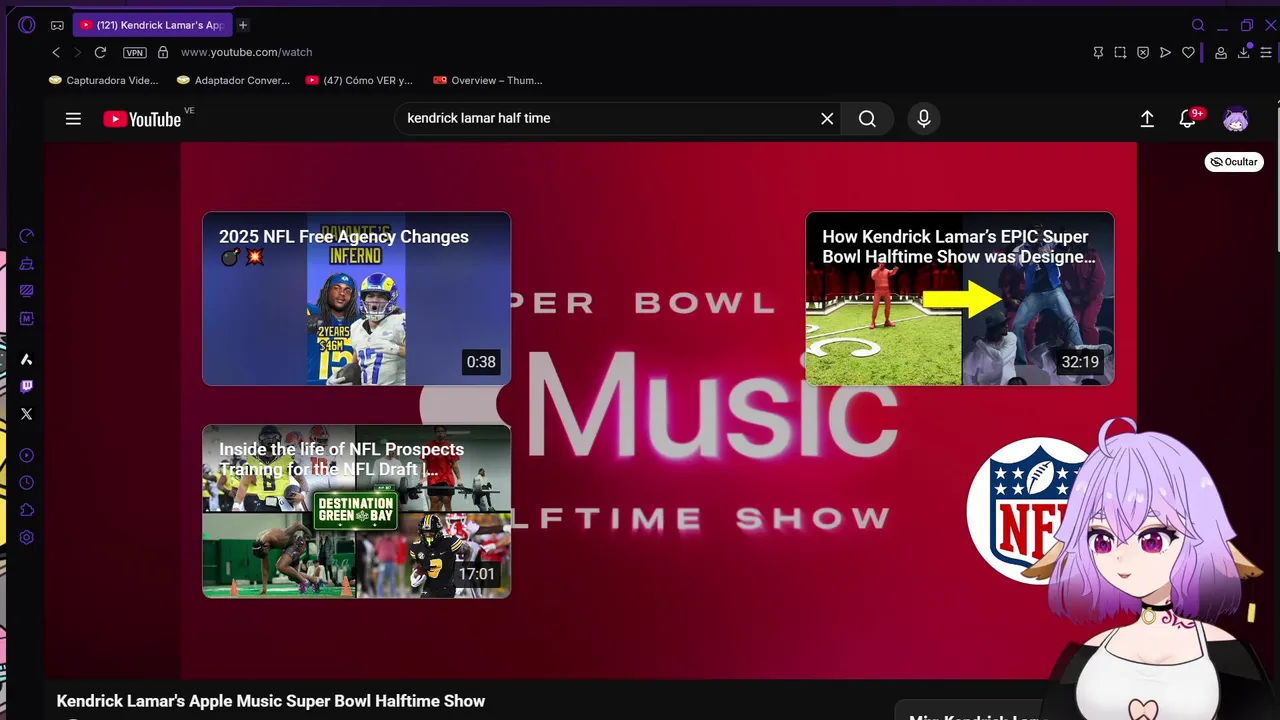The height and width of the screenshot is (720, 1280).
Task: Open the Opera main menu logo
Action: pos(27,25)
